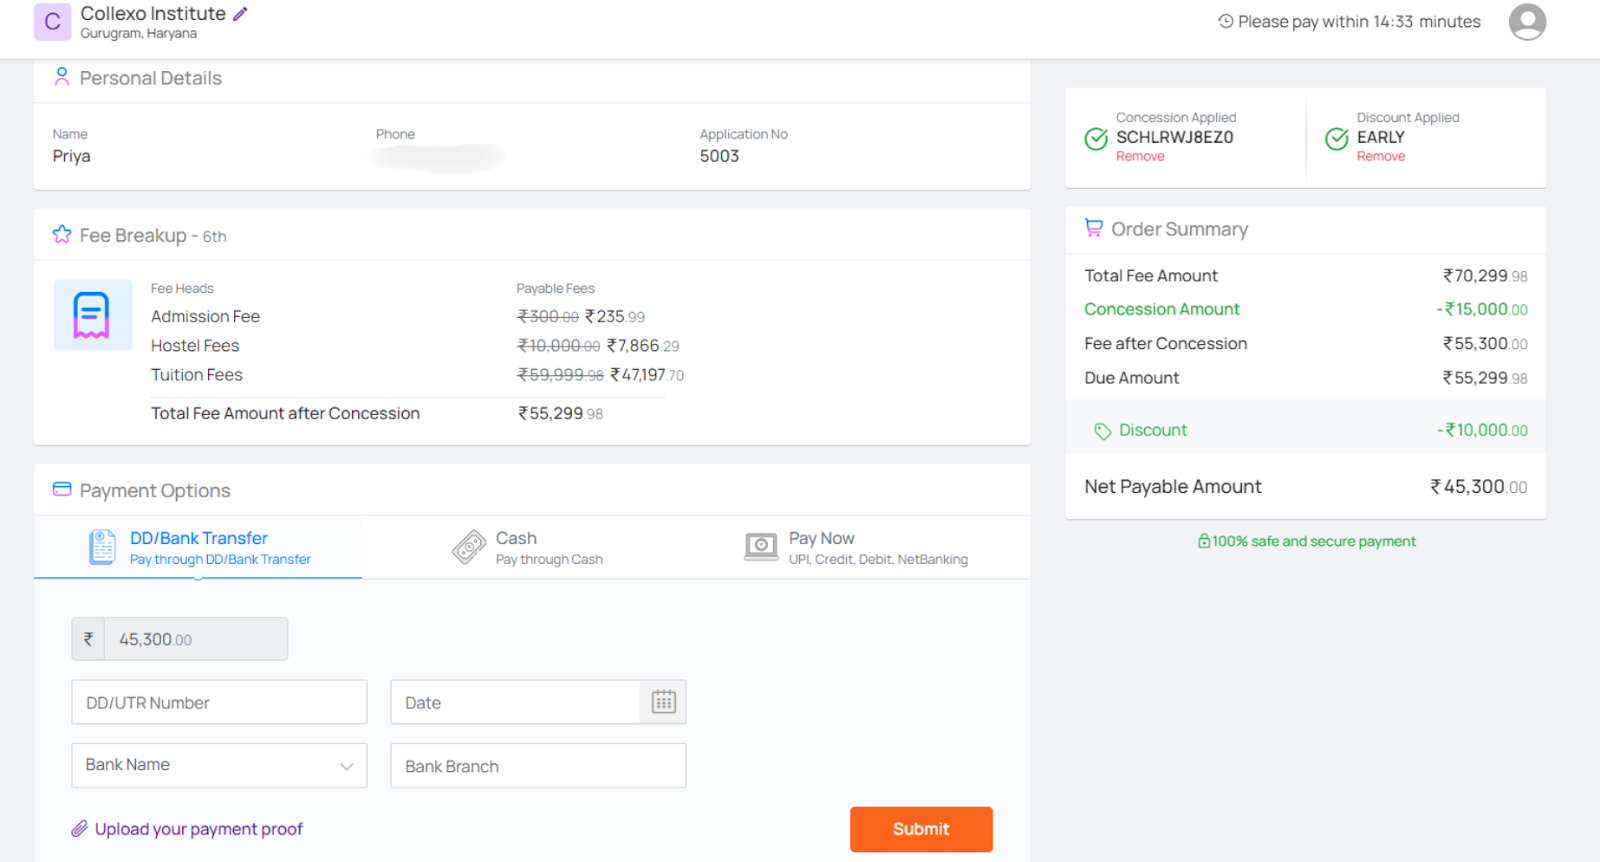Viewport: 1600px width, 862px height.
Task: Open the user profile avatar
Action: (1527, 22)
